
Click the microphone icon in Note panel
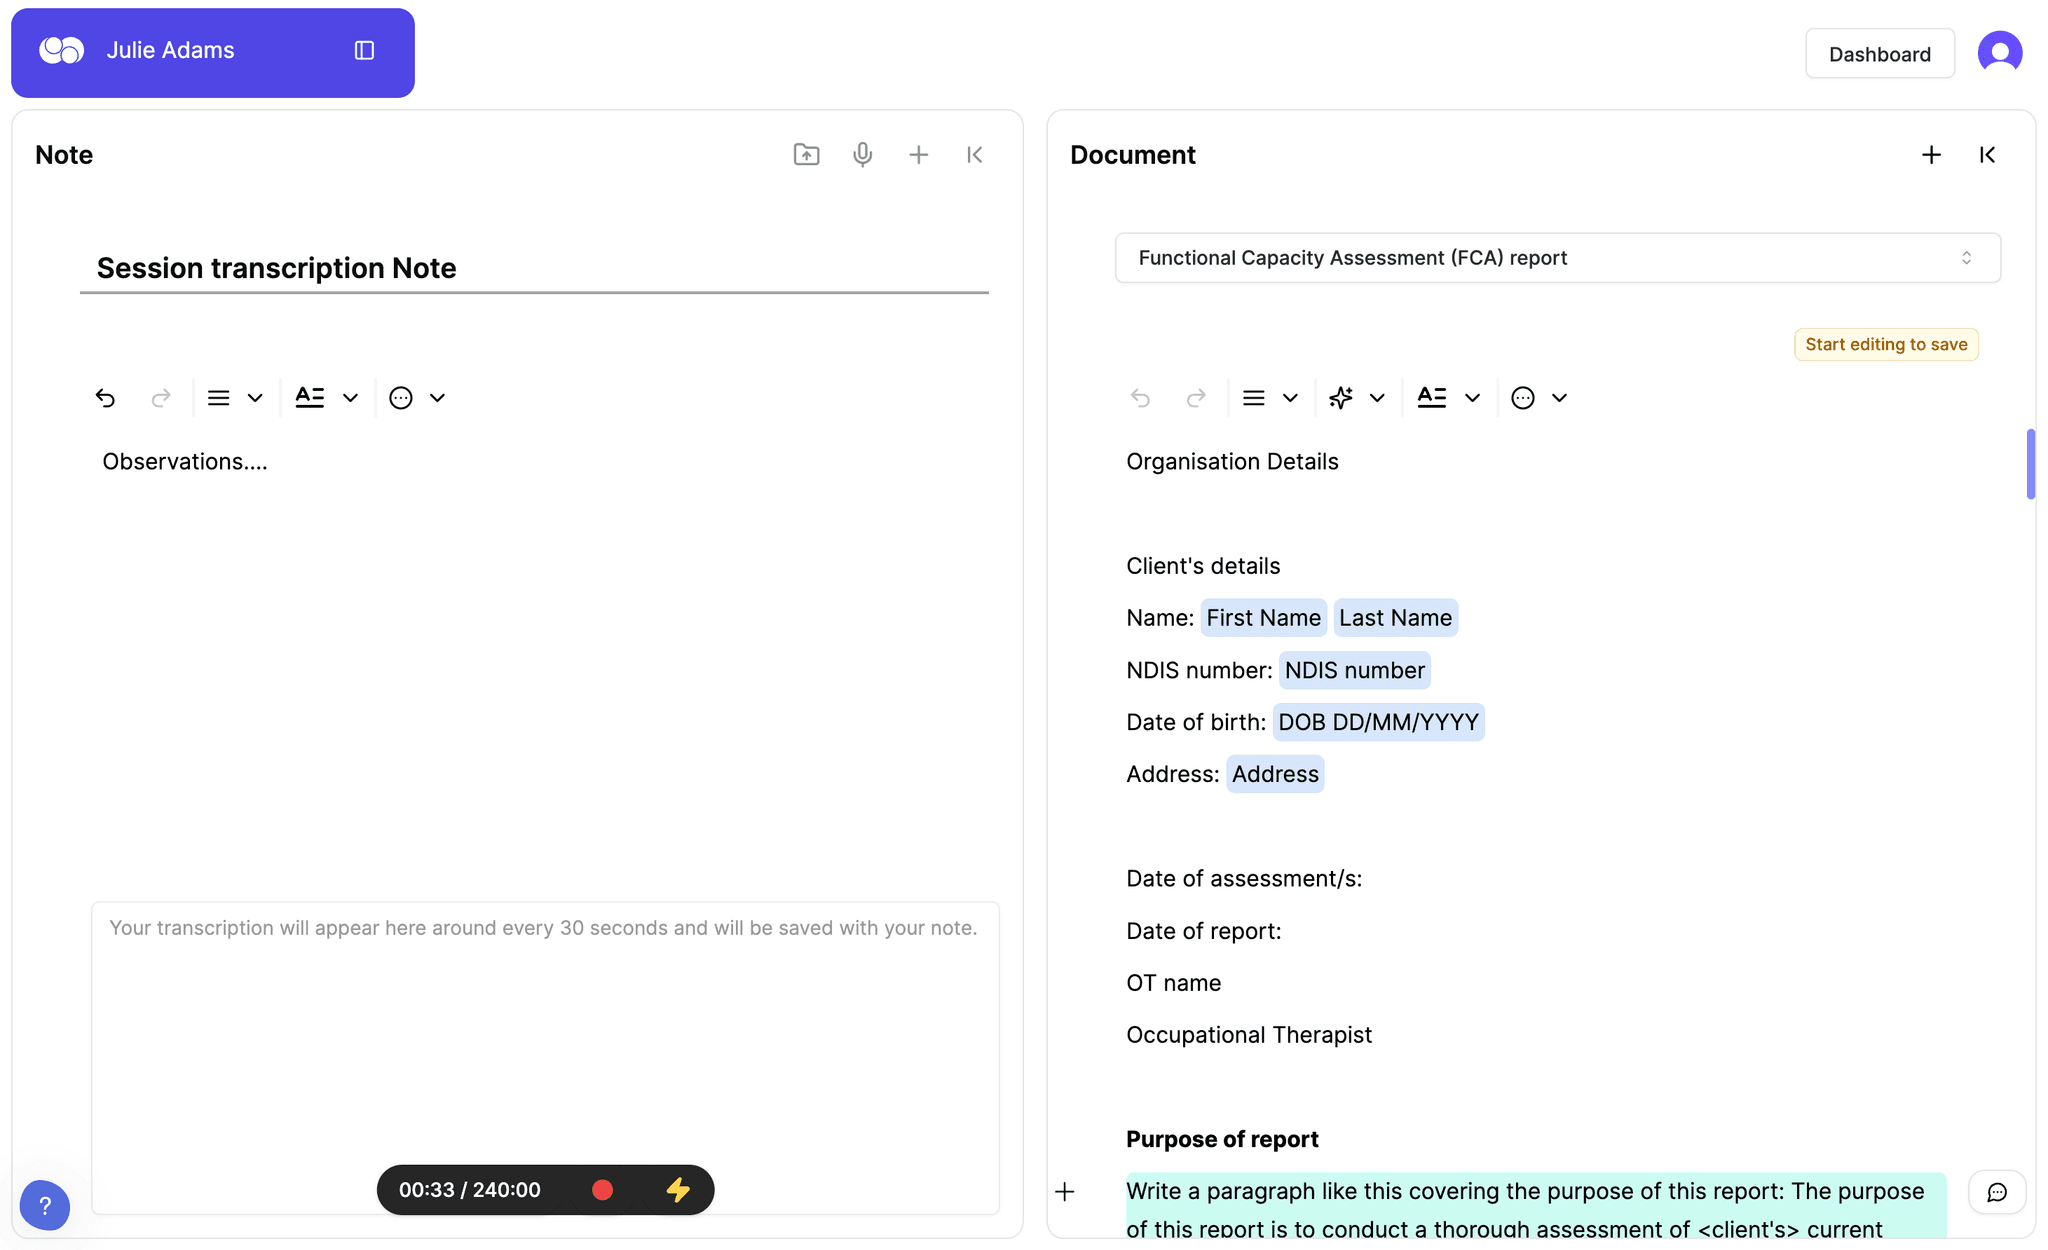coord(862,155)
